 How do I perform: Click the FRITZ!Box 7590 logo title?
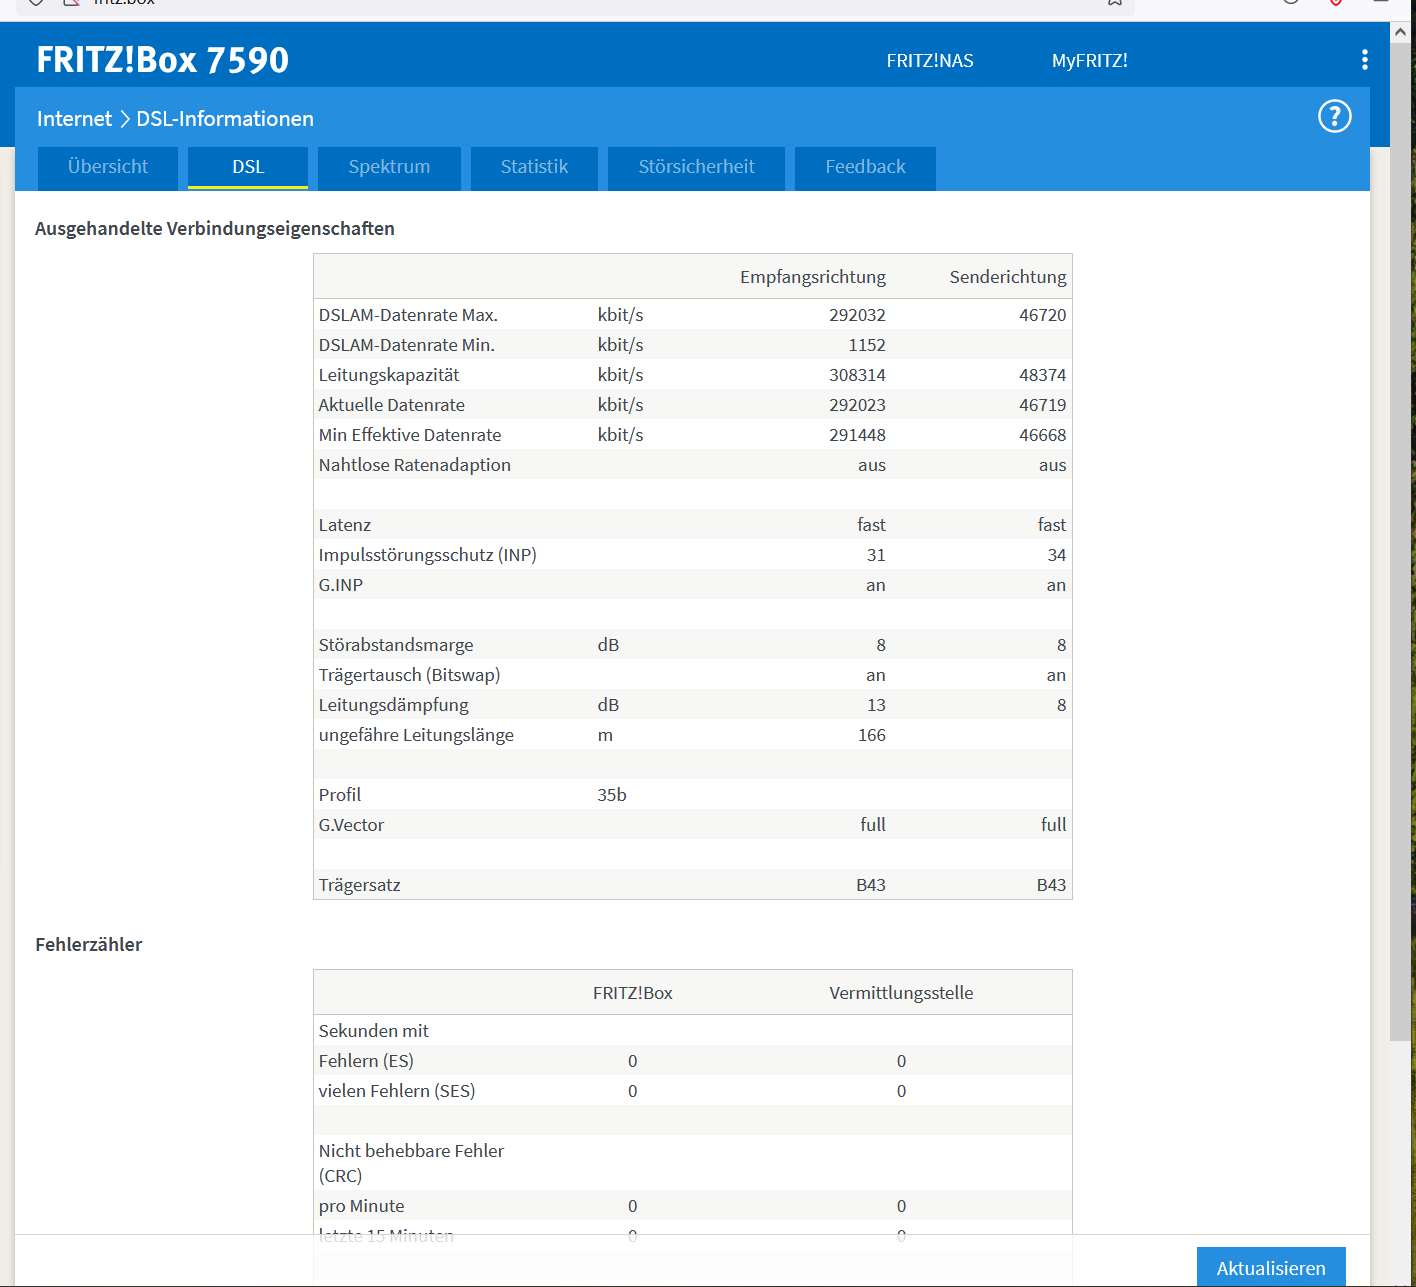pyautogui.click(x=163, y=60)
